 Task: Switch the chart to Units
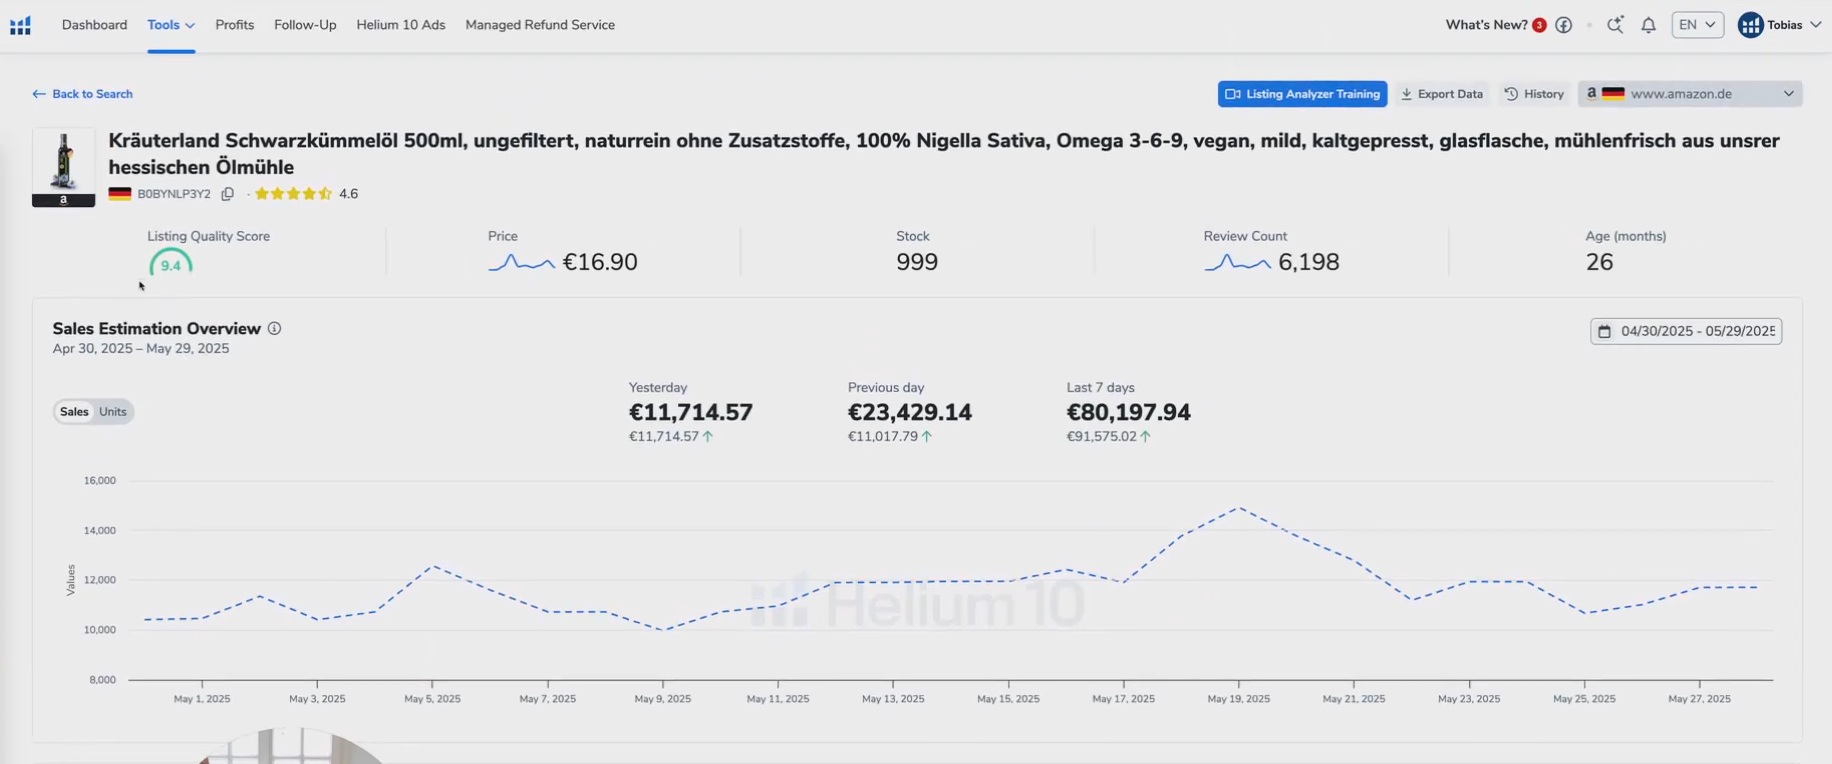pos(113,412)
